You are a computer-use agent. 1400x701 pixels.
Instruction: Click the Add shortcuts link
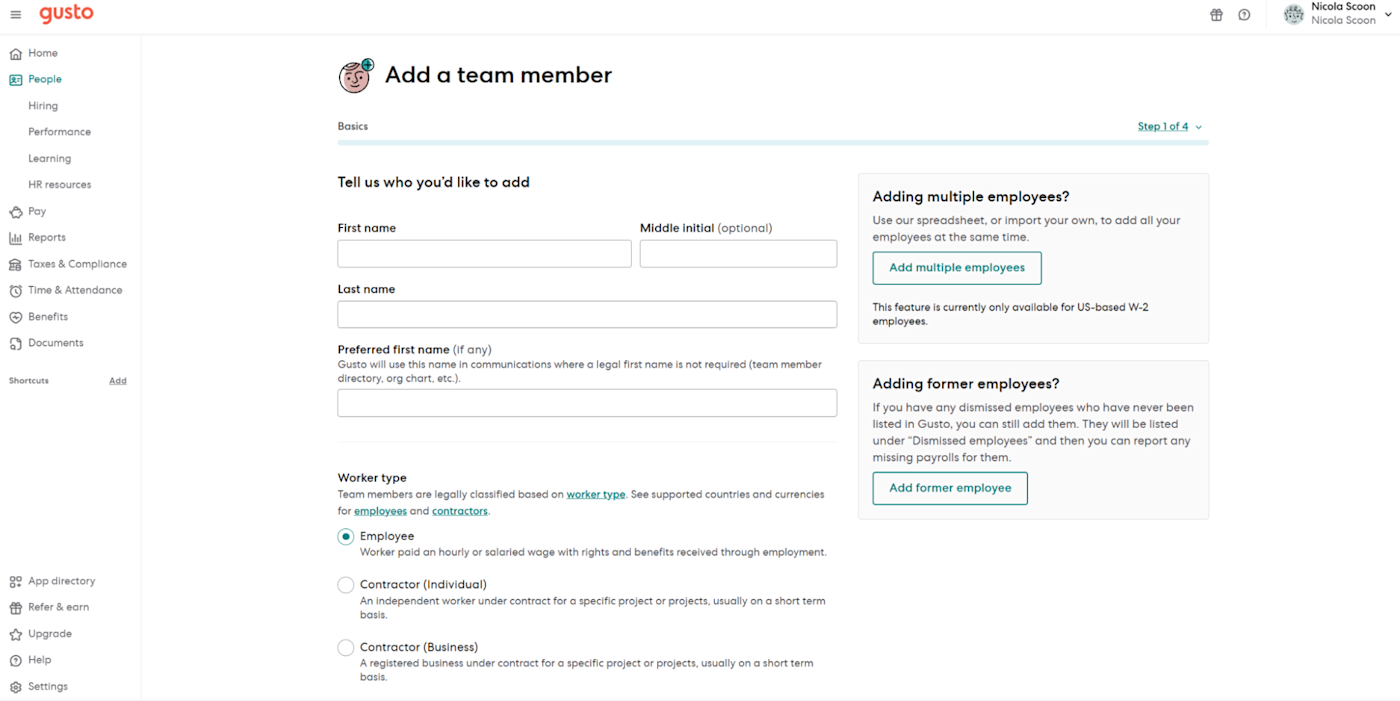point(118,381)
